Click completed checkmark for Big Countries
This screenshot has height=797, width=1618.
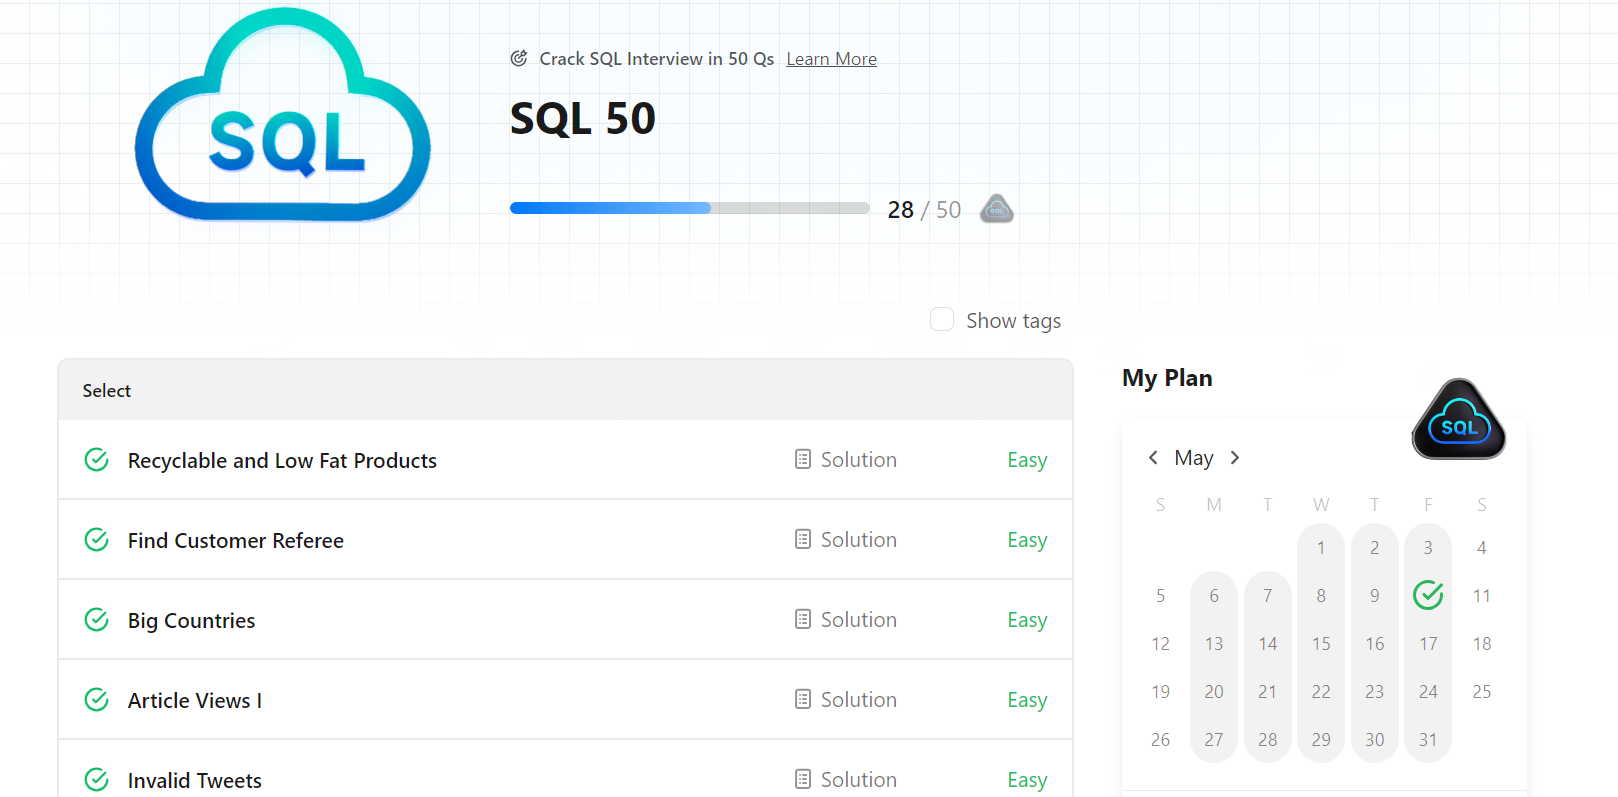pyautogui.click(x=97, y=620)
